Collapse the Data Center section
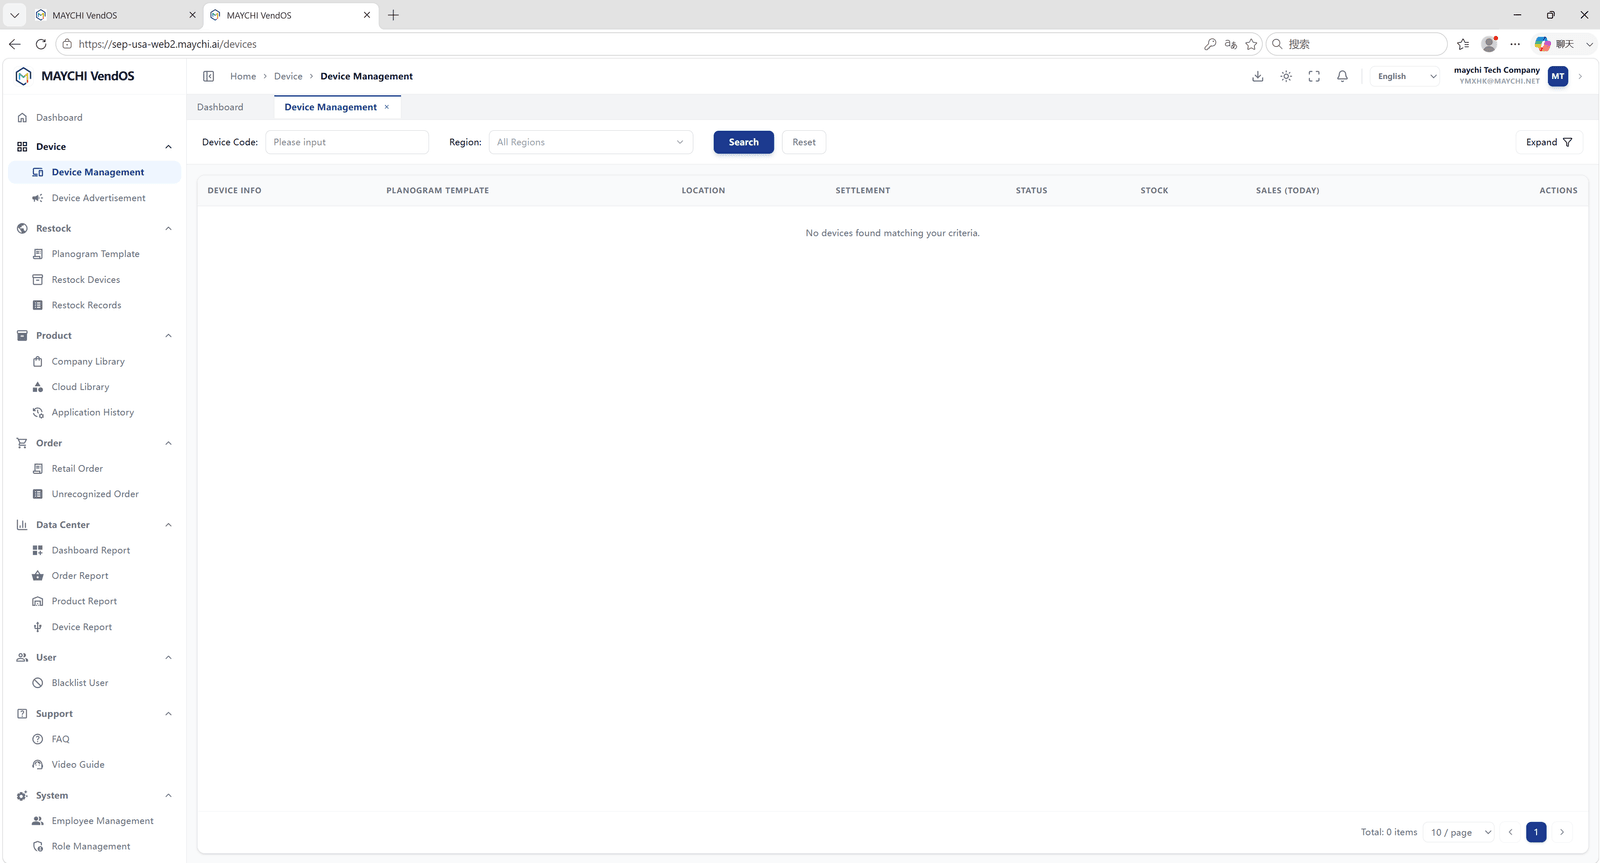The width and height of the screenshot is (1600, 863). pos(94,525)
